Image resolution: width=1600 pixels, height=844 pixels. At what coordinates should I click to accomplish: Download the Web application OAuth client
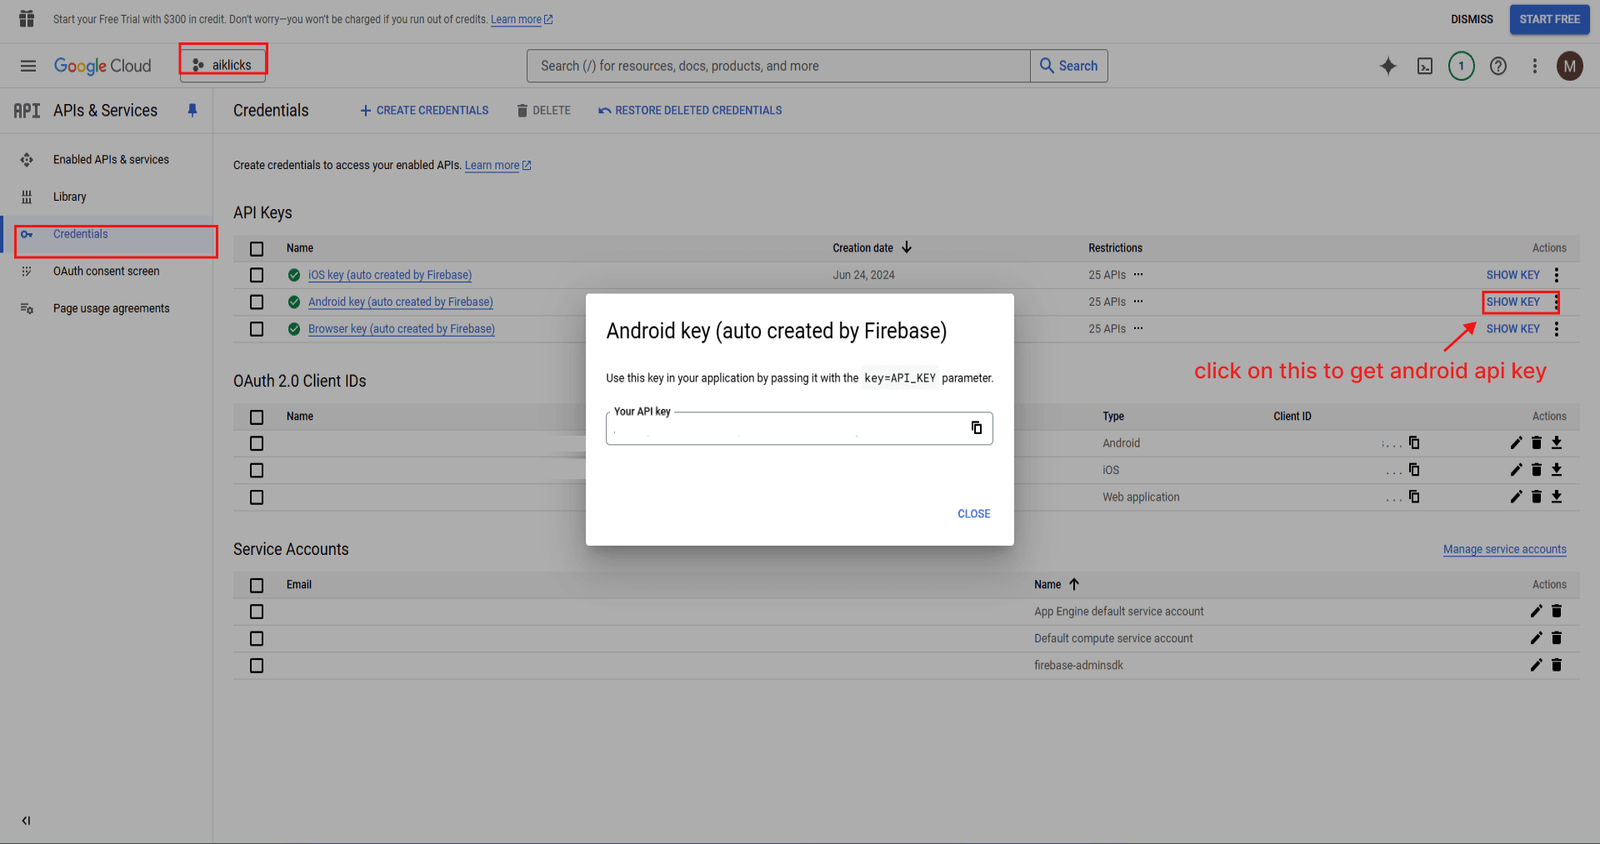pyautogui.click(x=1556, y=497)
